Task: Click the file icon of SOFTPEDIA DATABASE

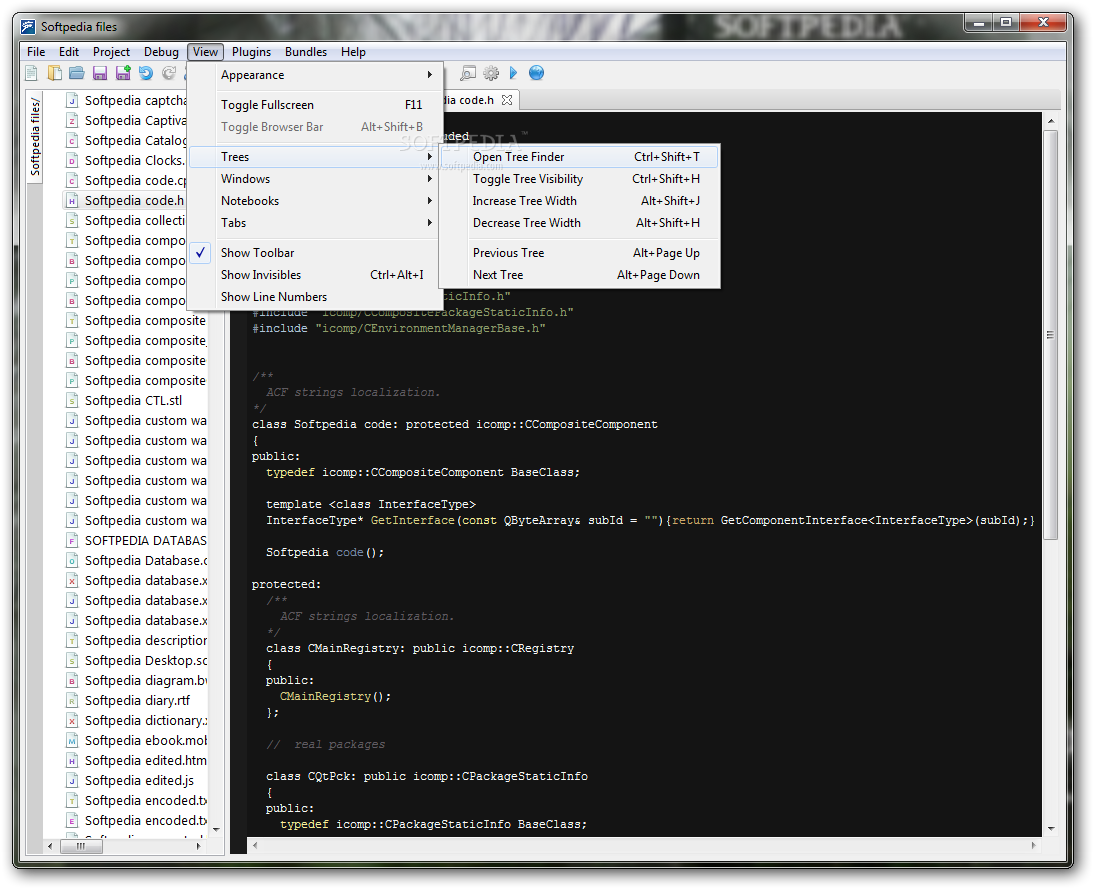Action: coord(72,541)
